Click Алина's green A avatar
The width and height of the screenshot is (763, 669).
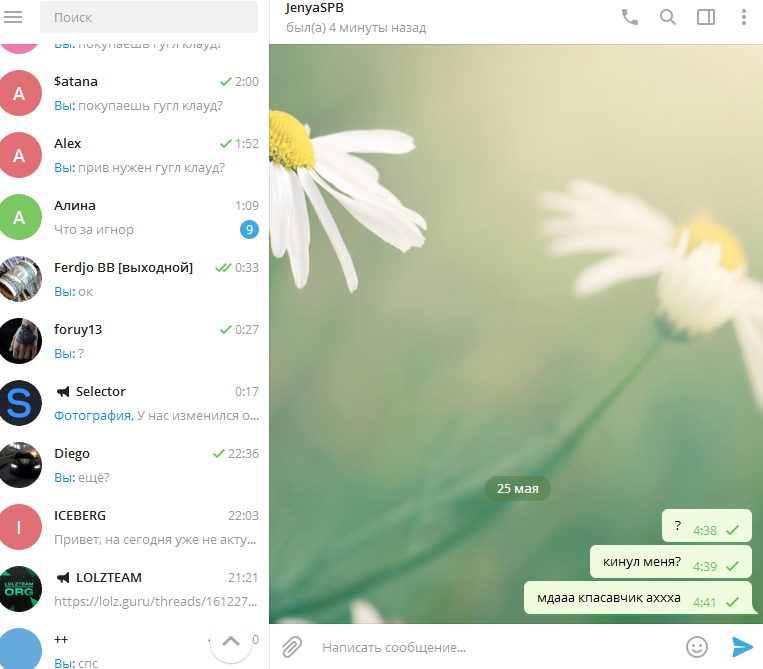18,217
